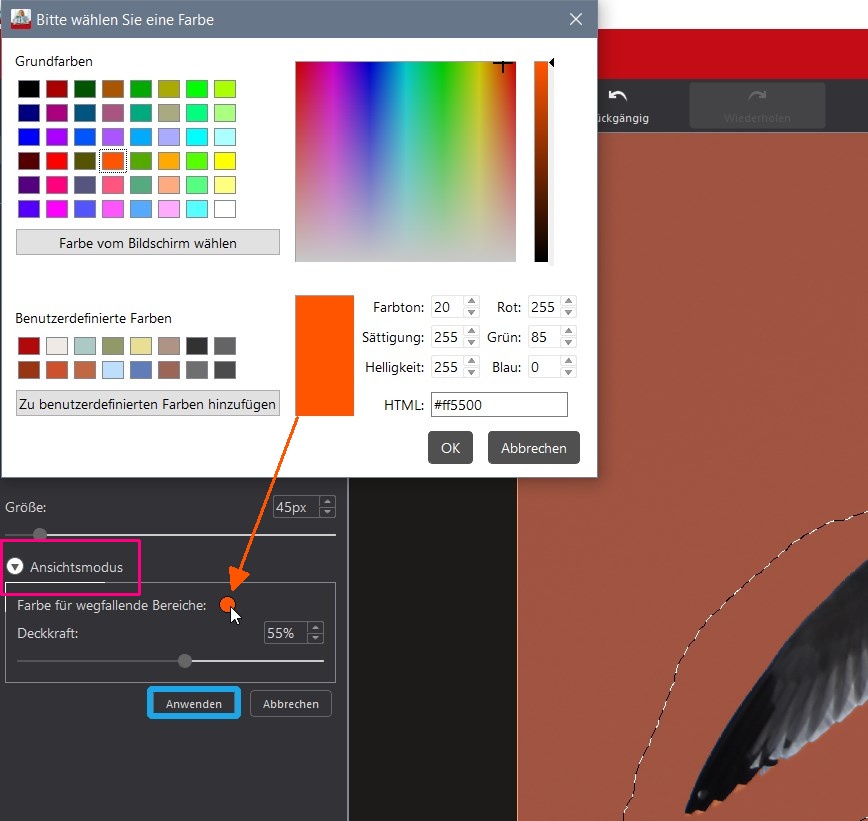Screen dimensions: 868x821
Task: Increase the Farbton value with up arrow
Action: 472,301
